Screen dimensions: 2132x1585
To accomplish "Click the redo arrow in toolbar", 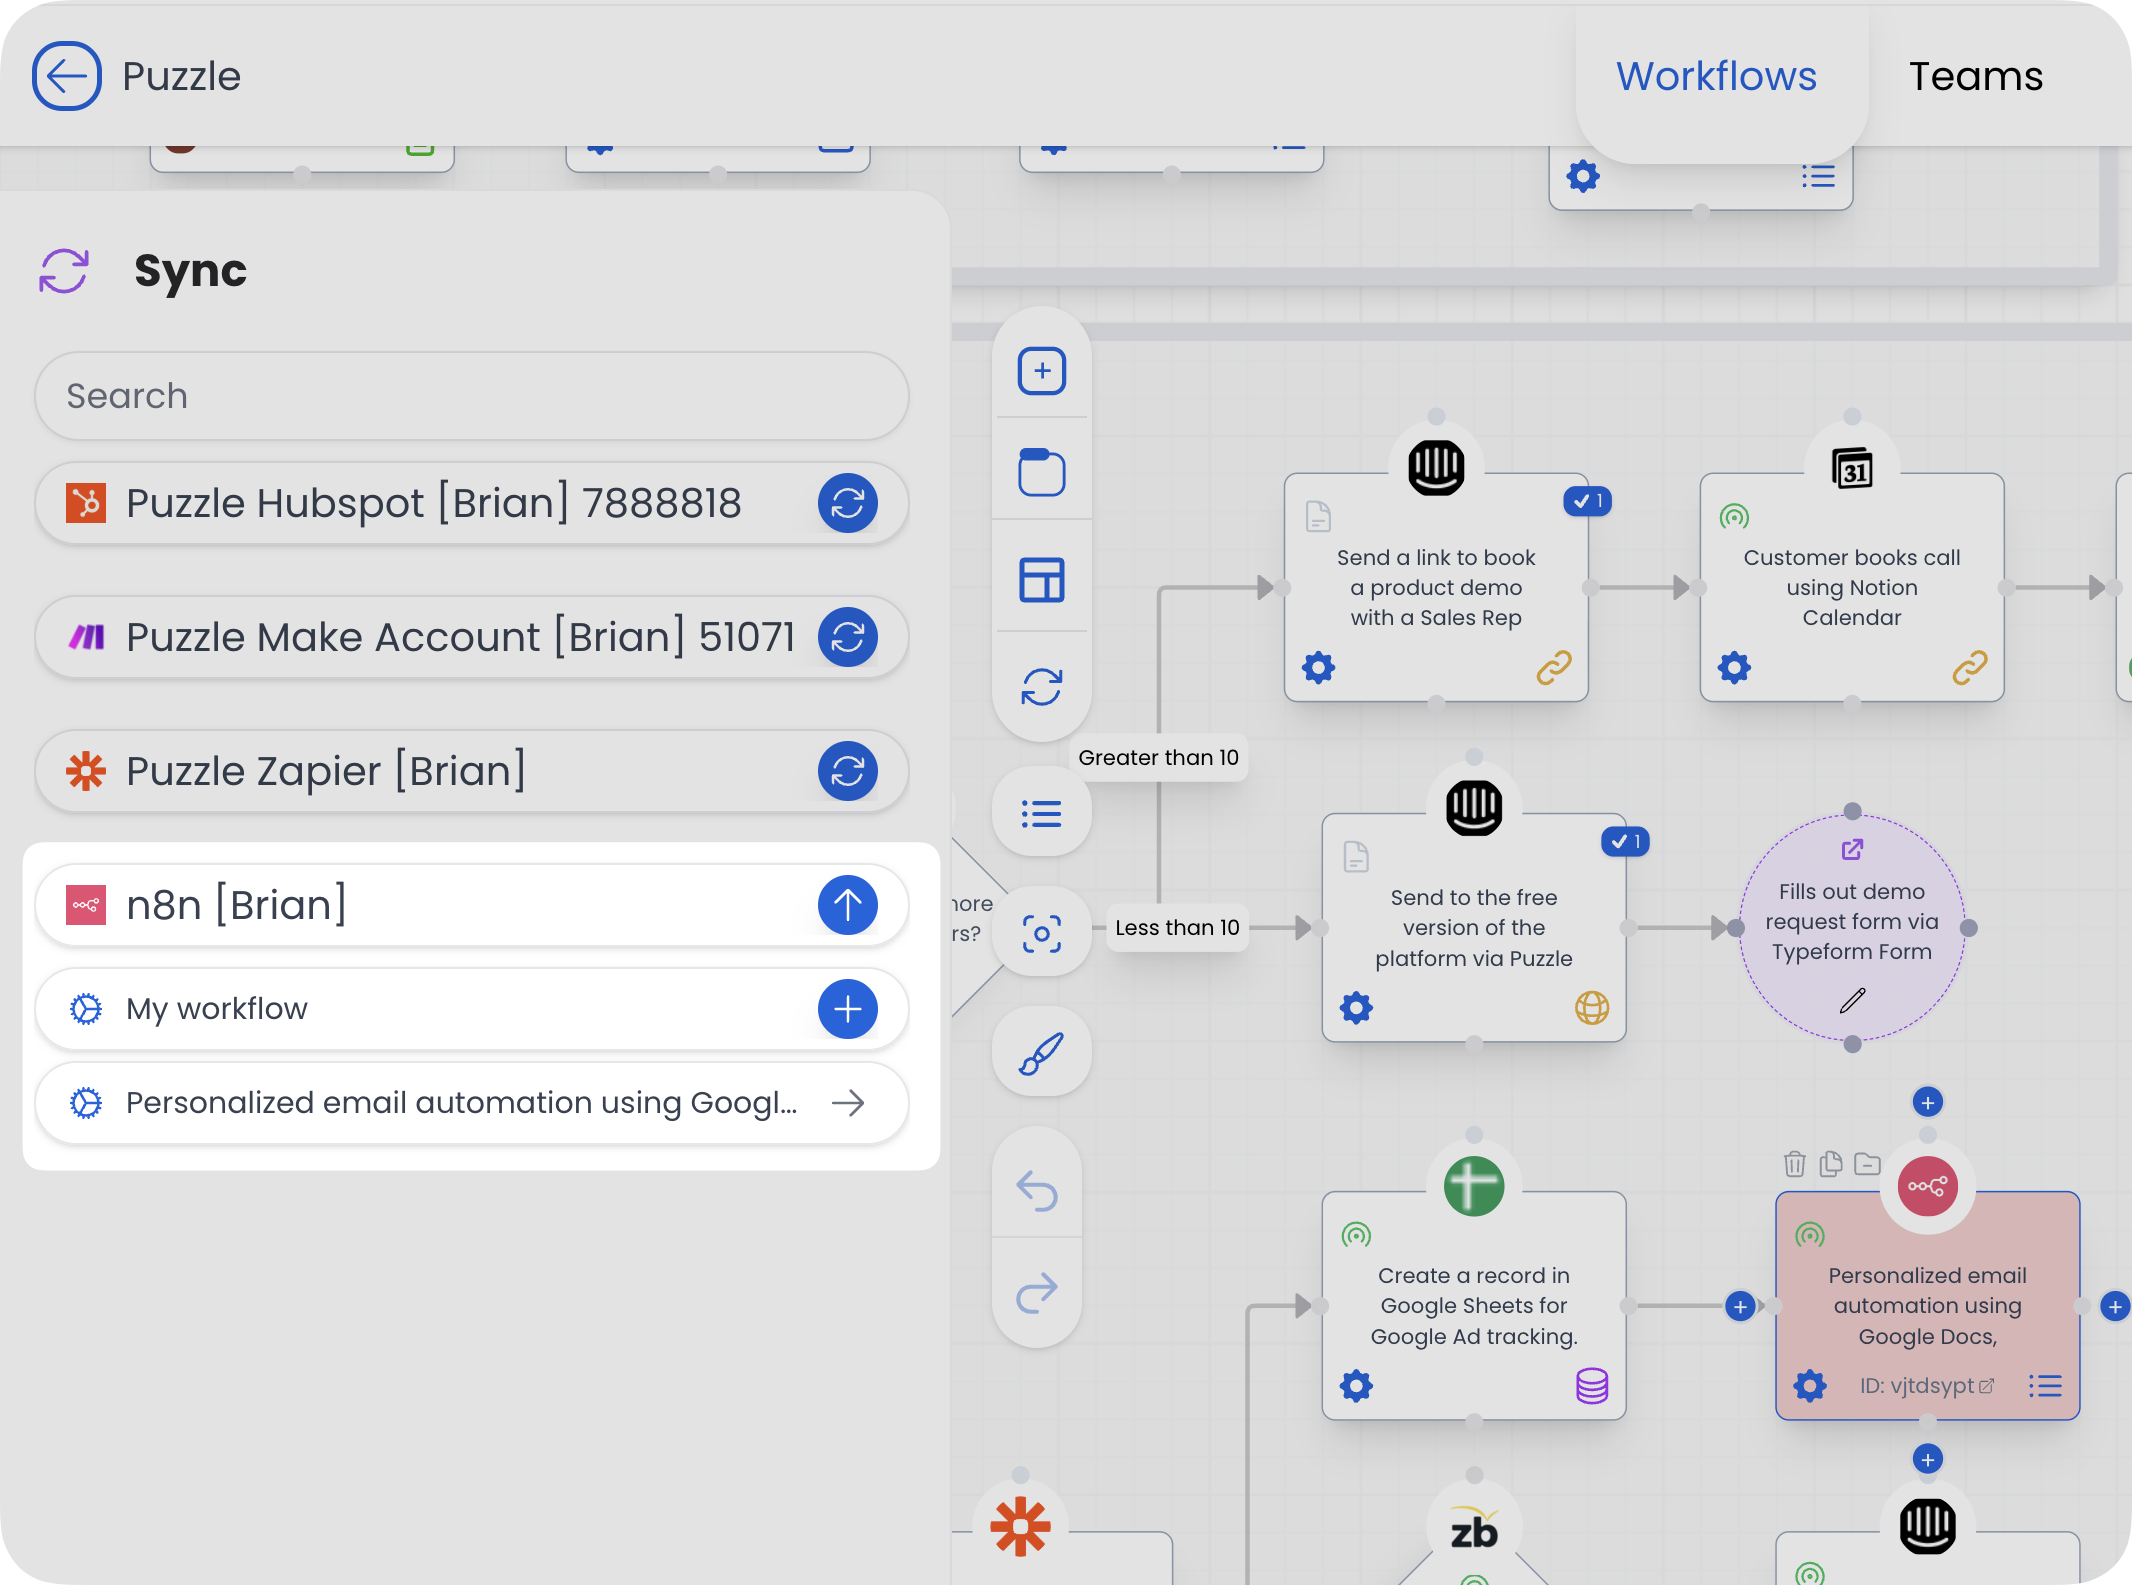I will click(1037, 1292).
